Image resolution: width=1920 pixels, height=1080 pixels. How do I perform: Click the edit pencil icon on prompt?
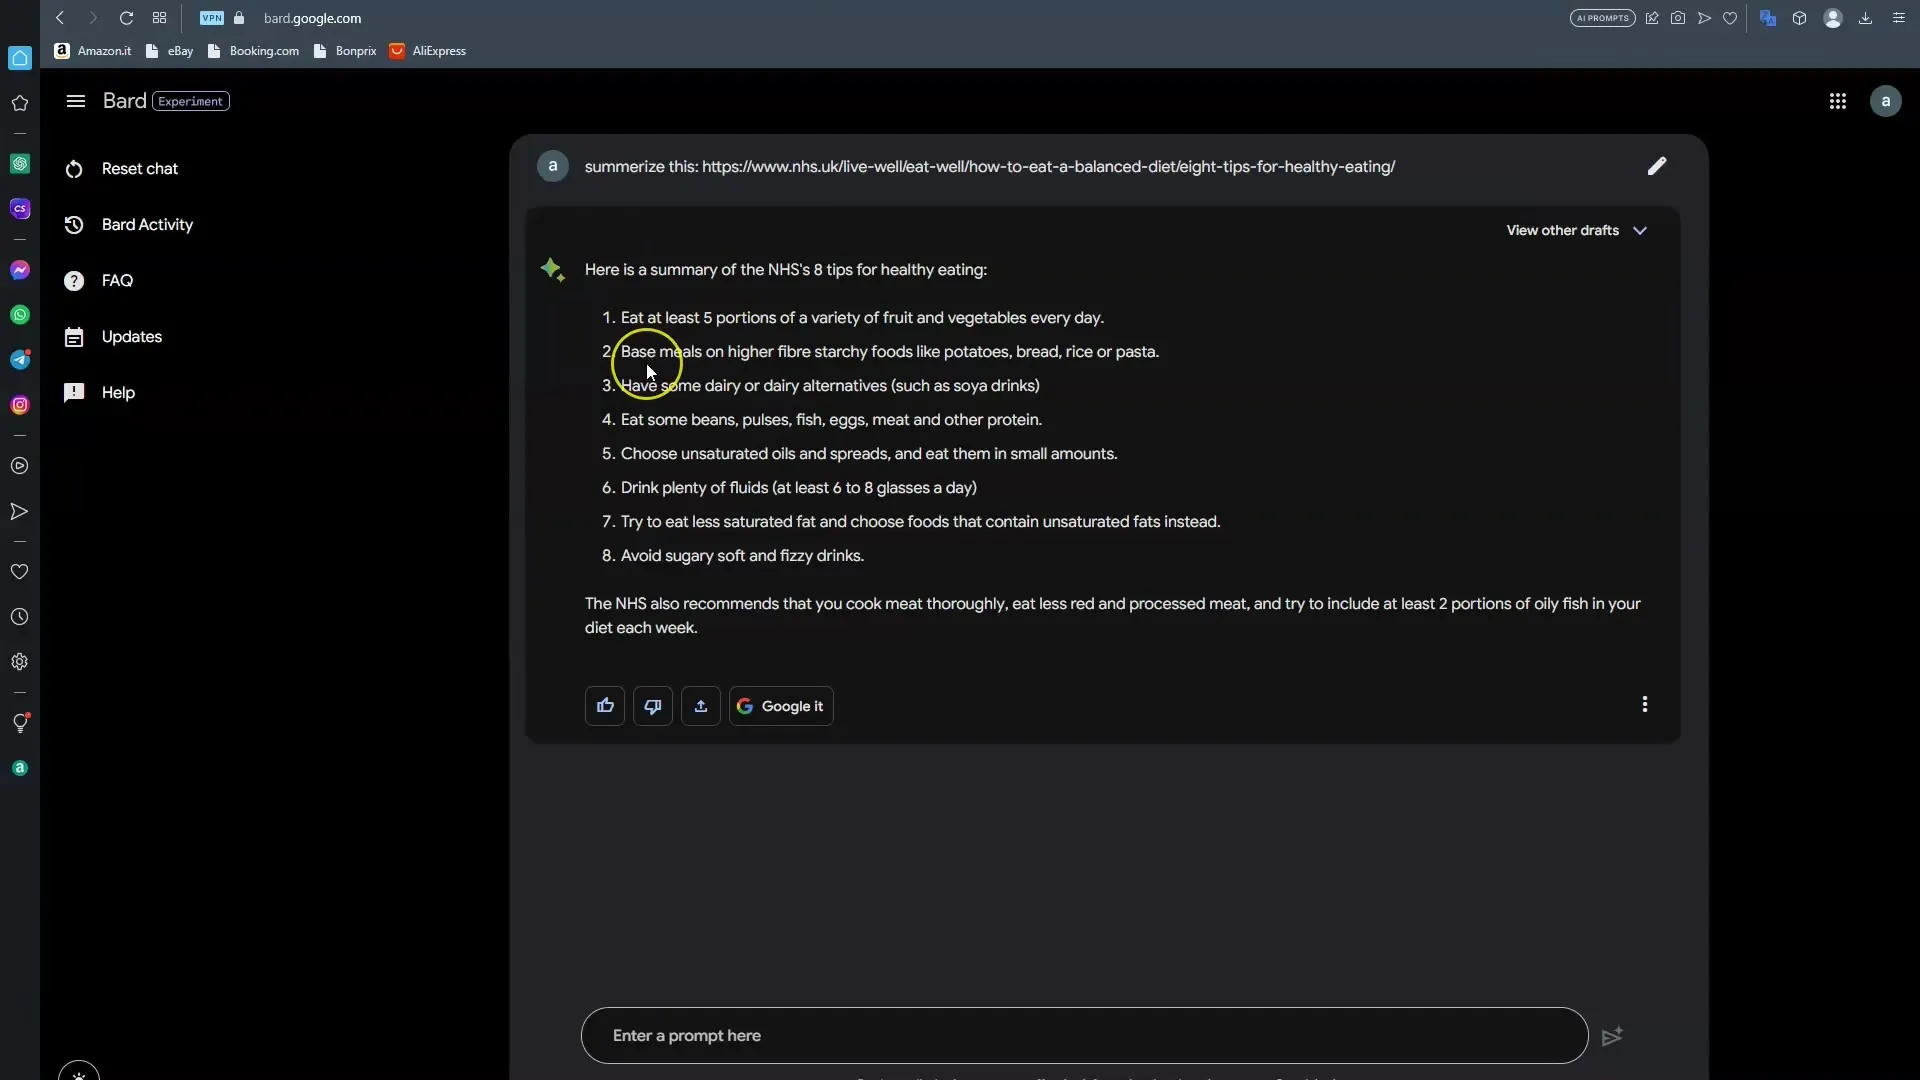(x=1659, y=165)
